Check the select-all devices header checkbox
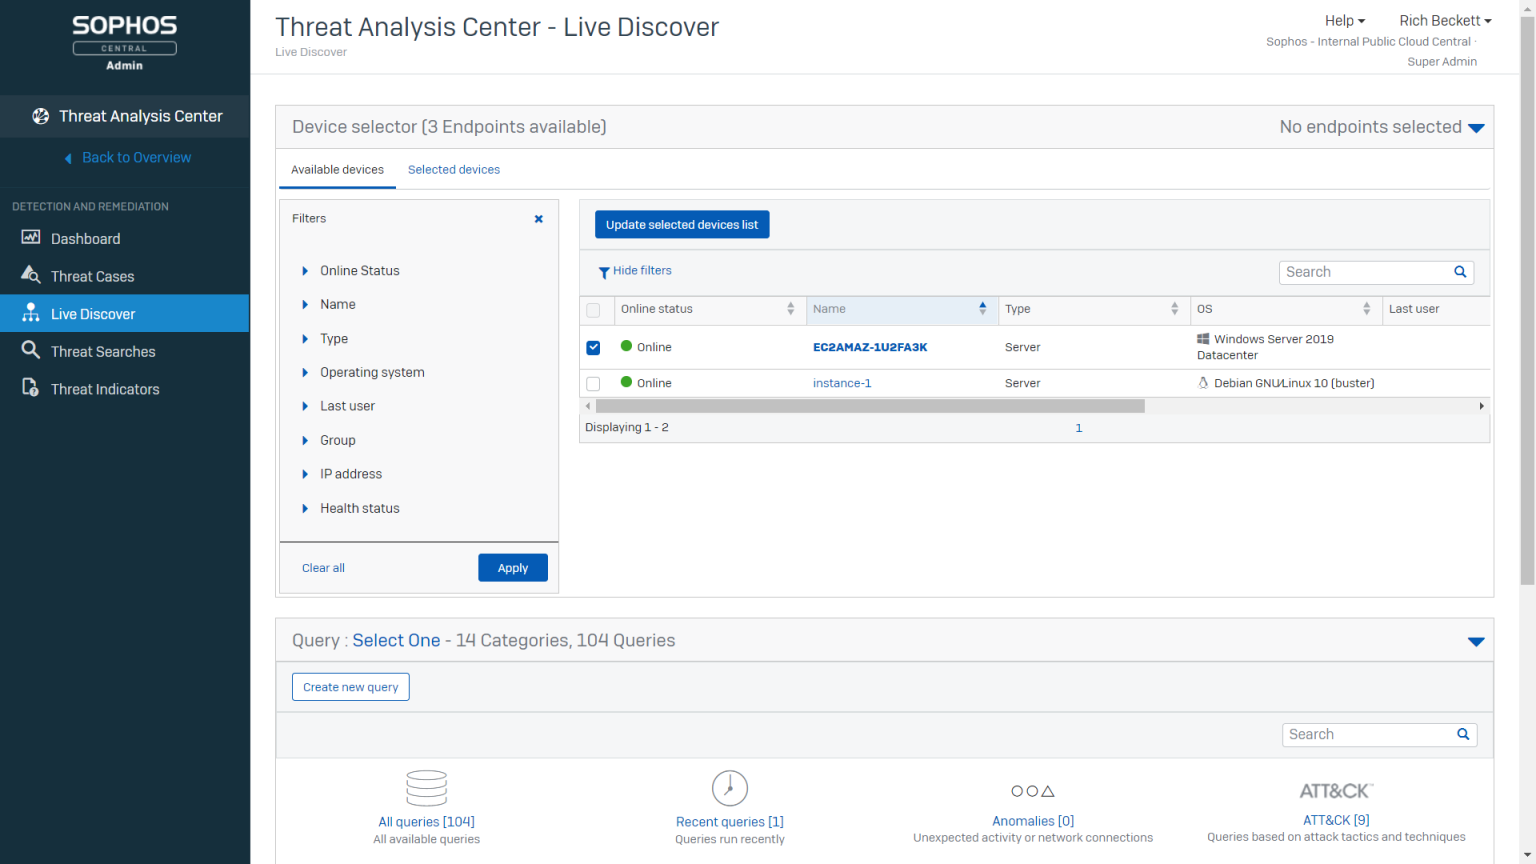This screenshot has height=864, width=1536. (x=594, y=310)
